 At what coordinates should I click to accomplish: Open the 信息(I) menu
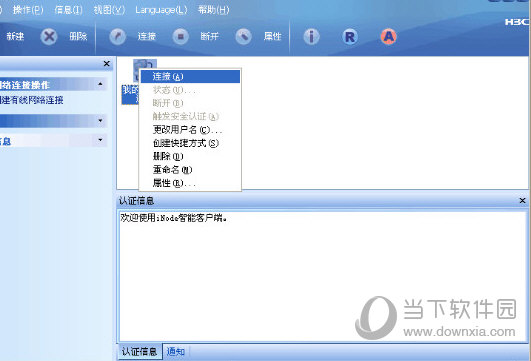pos(68,10)
